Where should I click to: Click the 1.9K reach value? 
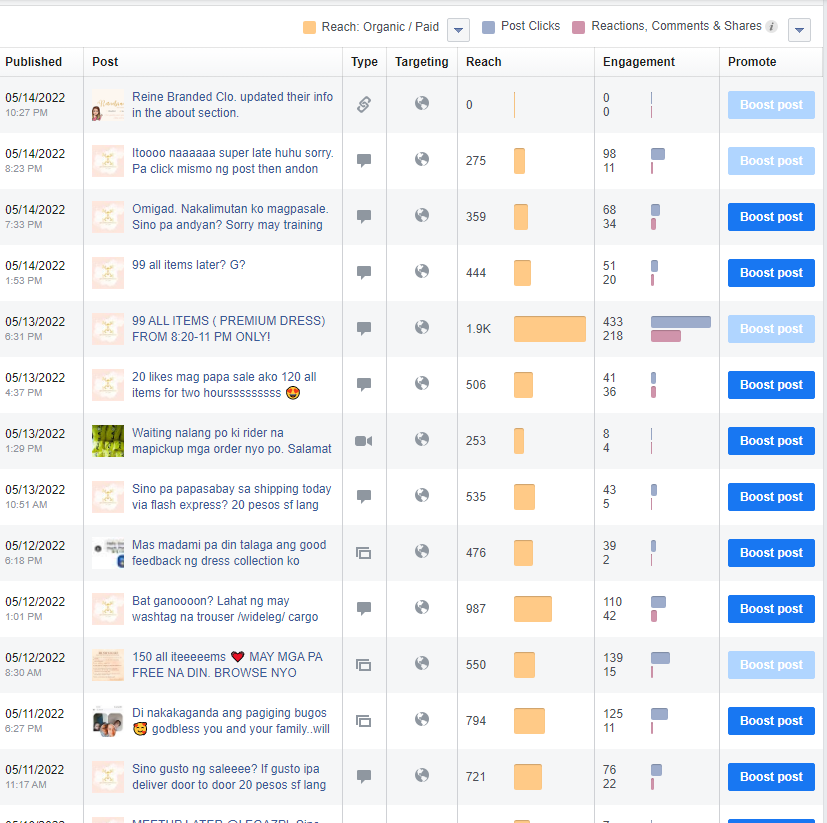pyautogui.click(x=478, y=329)
